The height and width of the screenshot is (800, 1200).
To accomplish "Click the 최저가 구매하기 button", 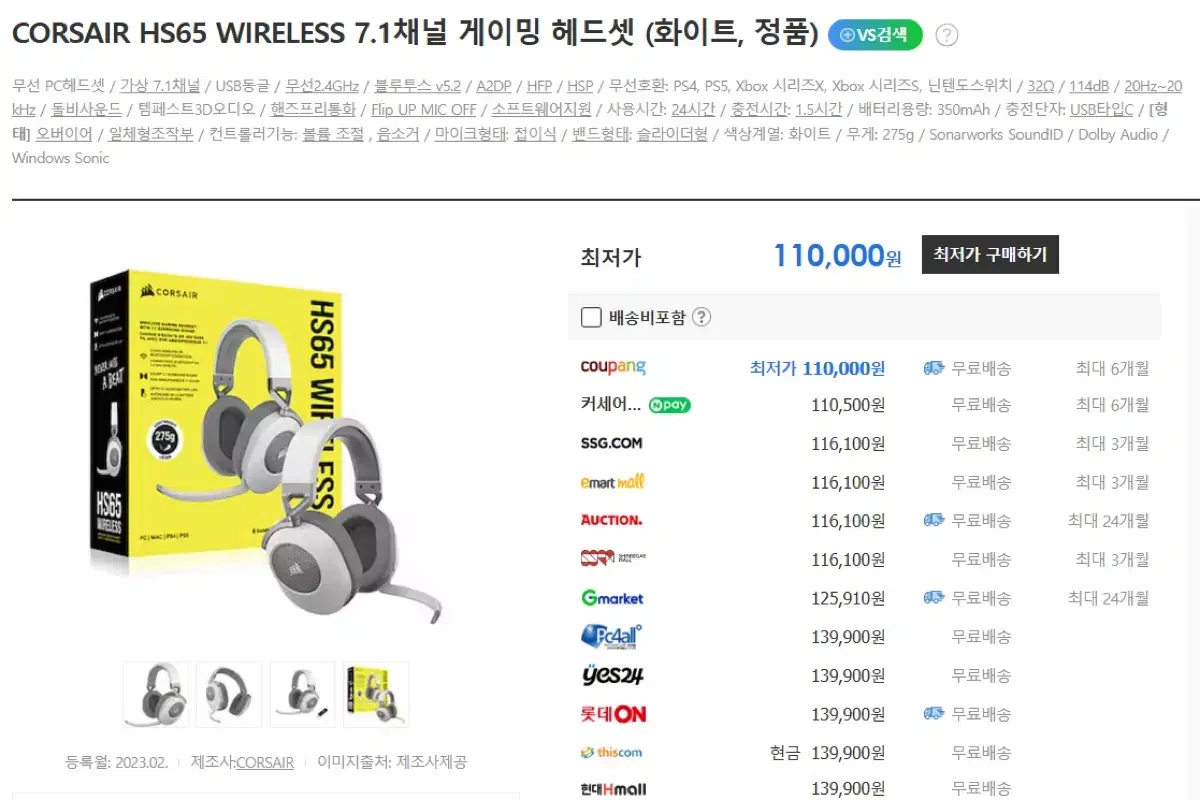I will (x=990, y=255).
